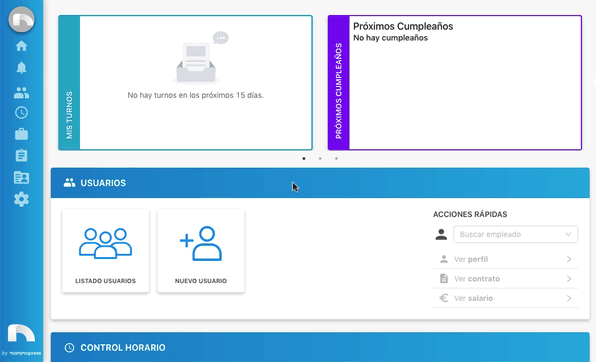Click the round profile logo avatar at top
The height and width of the screenshot is (362, 596).
[21, 19]
